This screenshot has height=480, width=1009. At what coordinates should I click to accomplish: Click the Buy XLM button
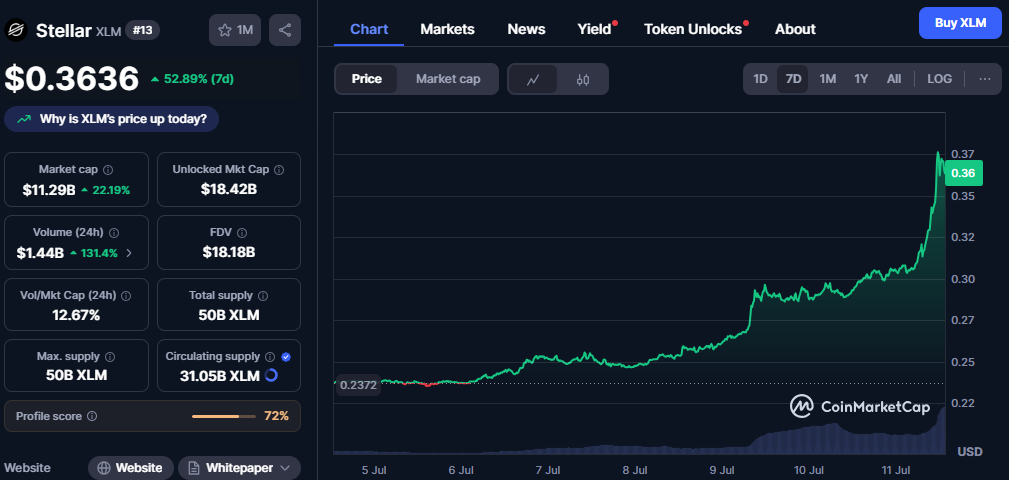coord(960,23)
